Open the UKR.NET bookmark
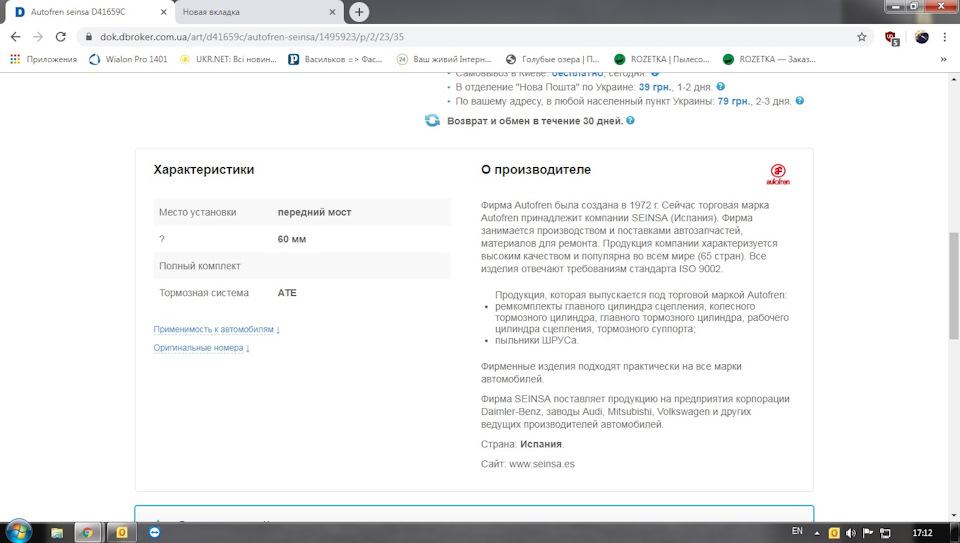This screenshot has height=543, width=960. tap(228, 59)
